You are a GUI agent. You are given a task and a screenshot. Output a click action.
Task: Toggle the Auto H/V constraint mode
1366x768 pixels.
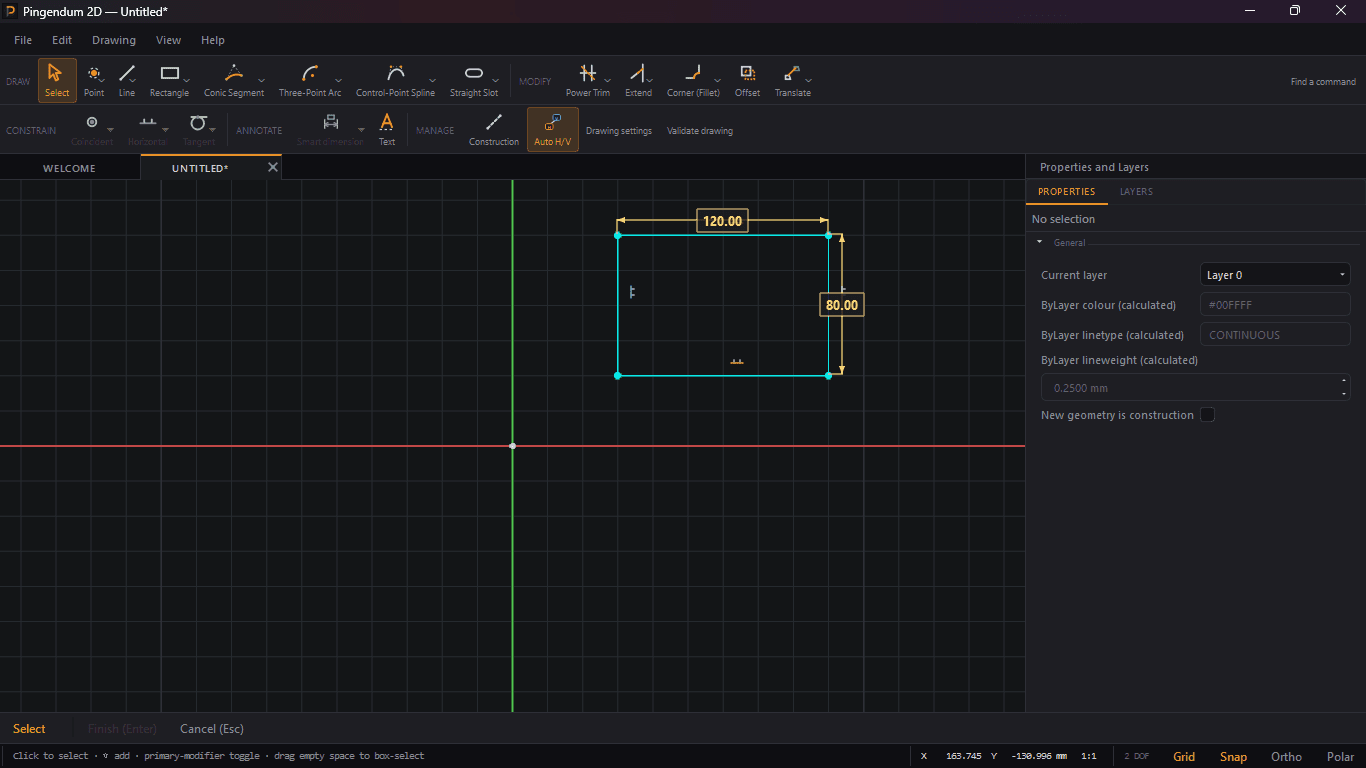tap(553, 129)
